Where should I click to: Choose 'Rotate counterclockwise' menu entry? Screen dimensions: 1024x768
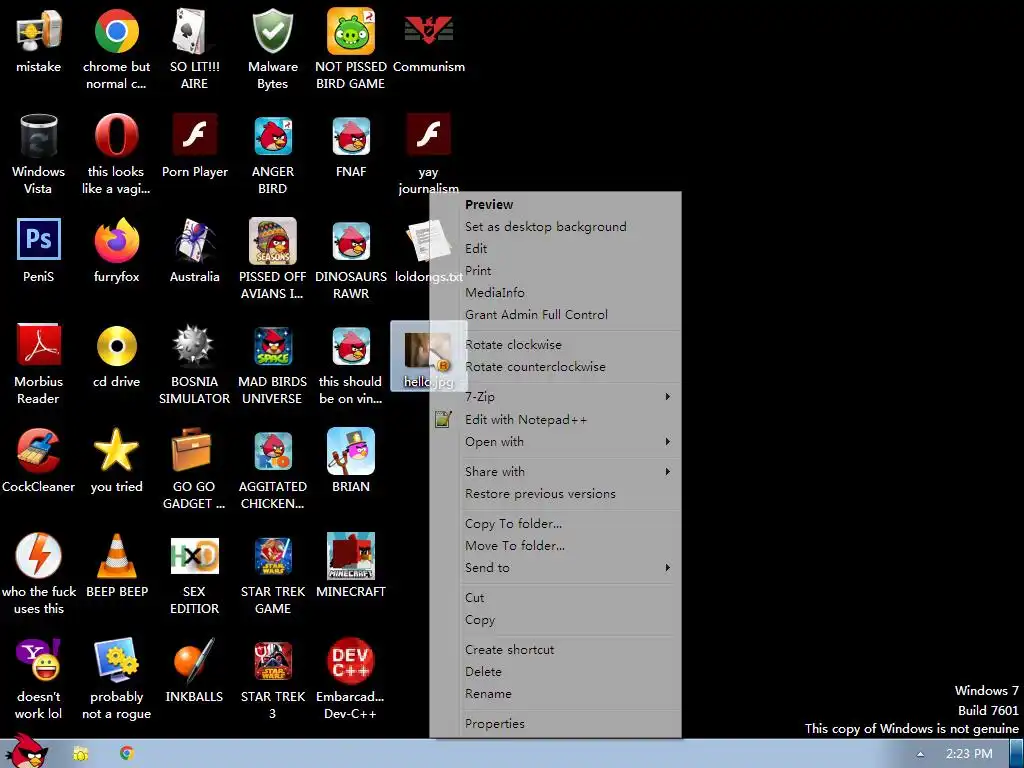click(x=555, y=366)
